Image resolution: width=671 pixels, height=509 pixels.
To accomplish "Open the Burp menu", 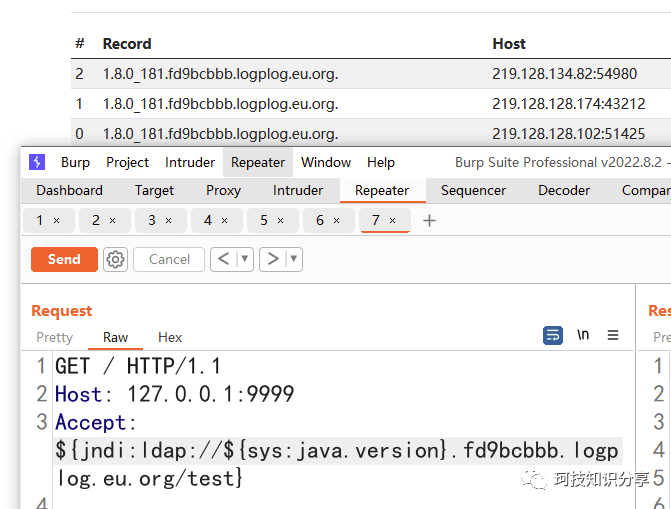I will 75,163.
